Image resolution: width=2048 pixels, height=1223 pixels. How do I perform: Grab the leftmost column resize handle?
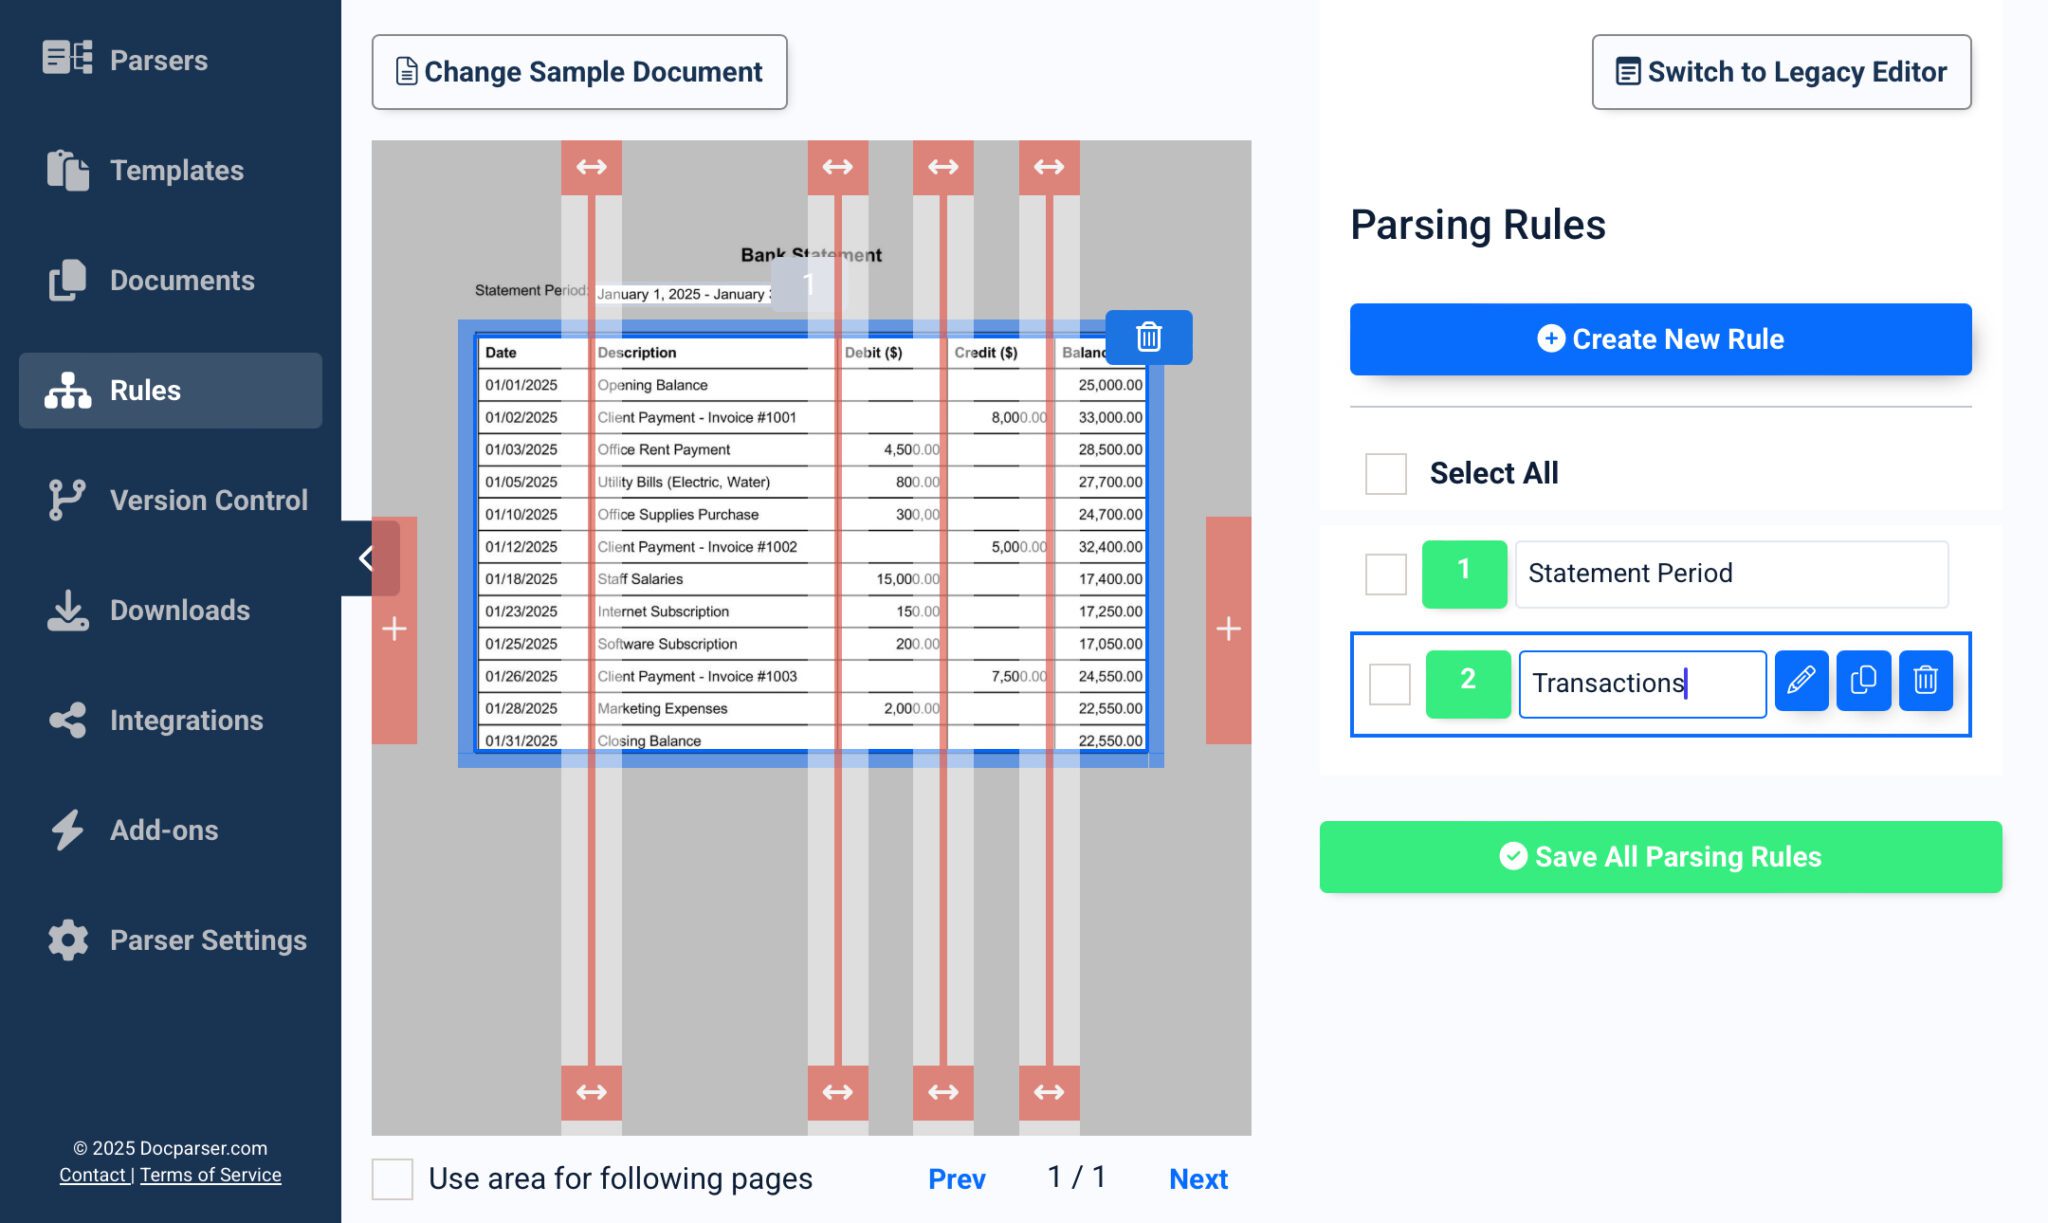click(x=592, y=167)
